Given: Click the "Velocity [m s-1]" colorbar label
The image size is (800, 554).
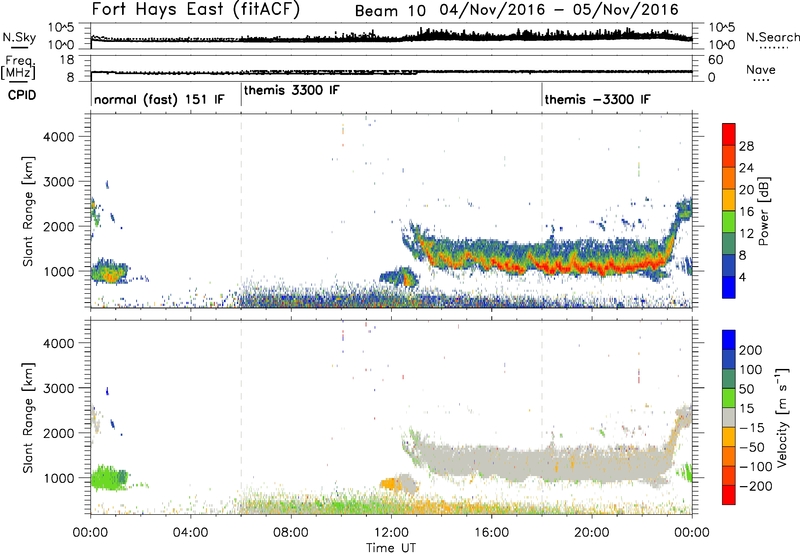Looking at the screenshot, I should coord(782,417).
